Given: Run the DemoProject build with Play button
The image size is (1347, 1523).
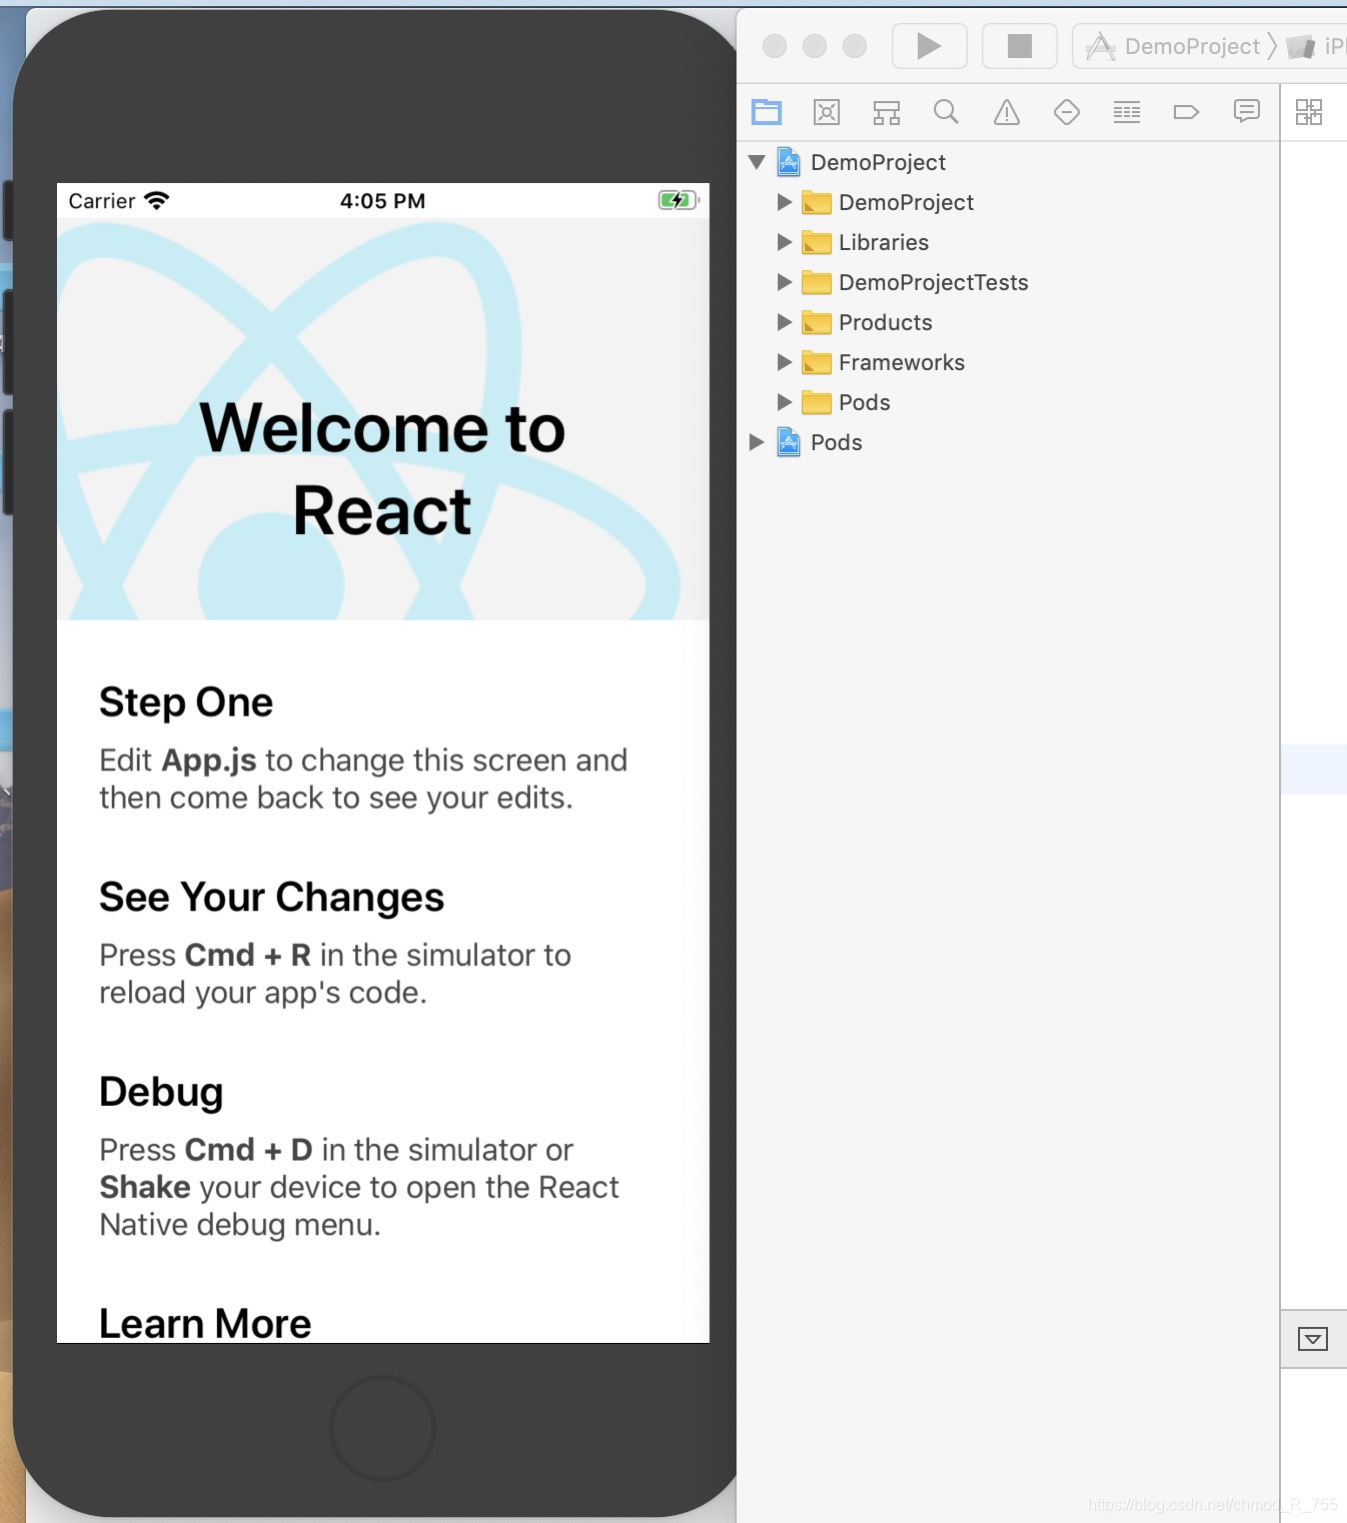Looking at the screenshot, I should [x=929, y=46].
